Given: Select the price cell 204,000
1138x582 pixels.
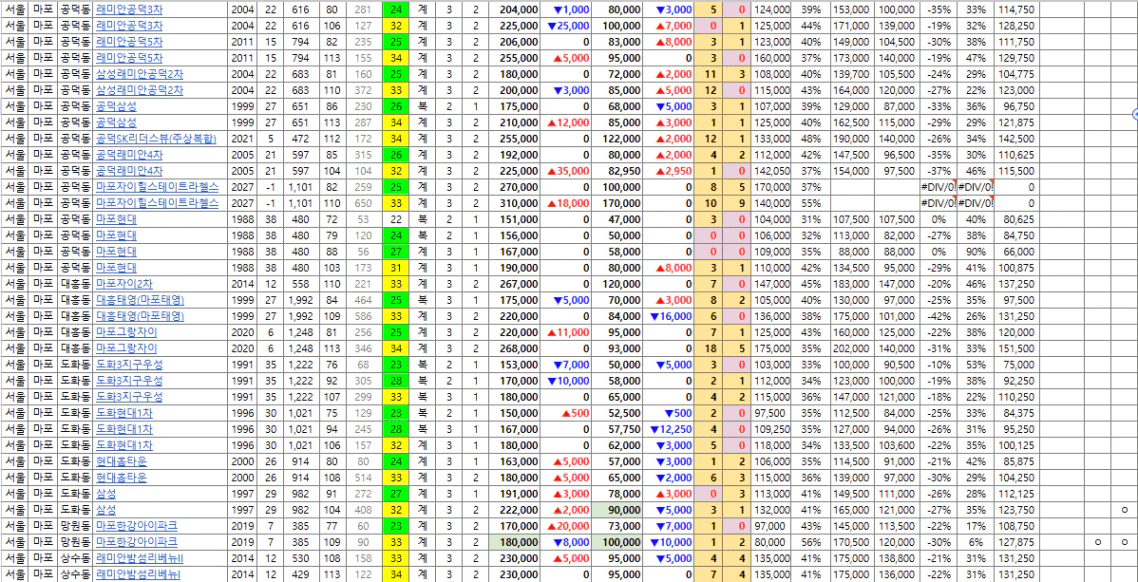Looking at the screenshot, I should pyautogui.click(x=515, y=9).
